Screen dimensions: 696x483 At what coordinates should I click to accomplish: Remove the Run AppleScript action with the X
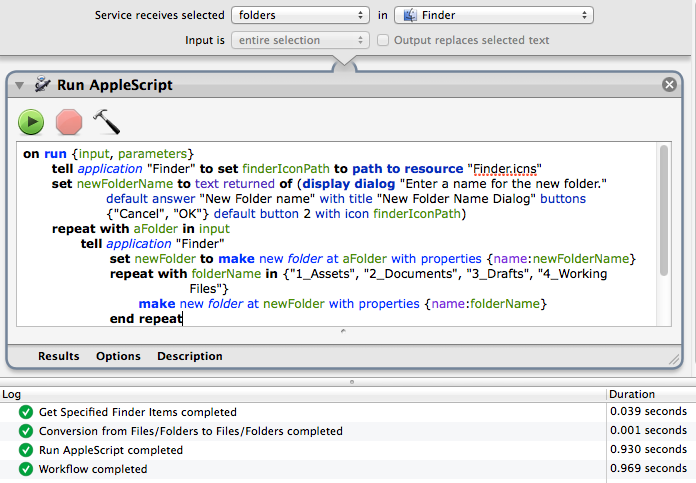point(669,84)
